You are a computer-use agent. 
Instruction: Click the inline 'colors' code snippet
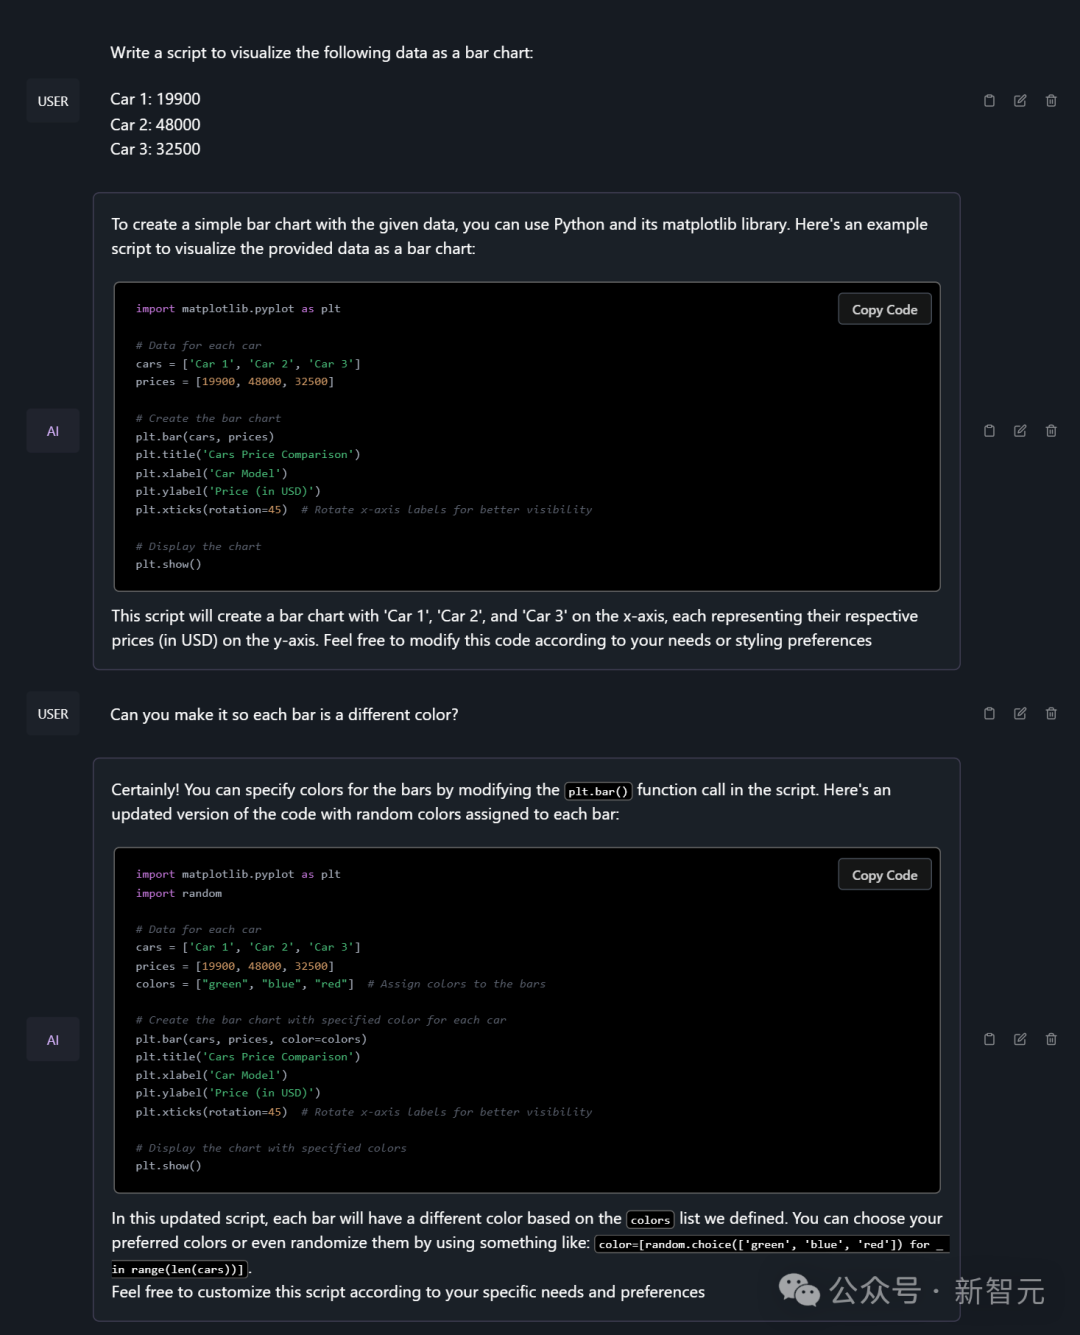(650, 1220)
